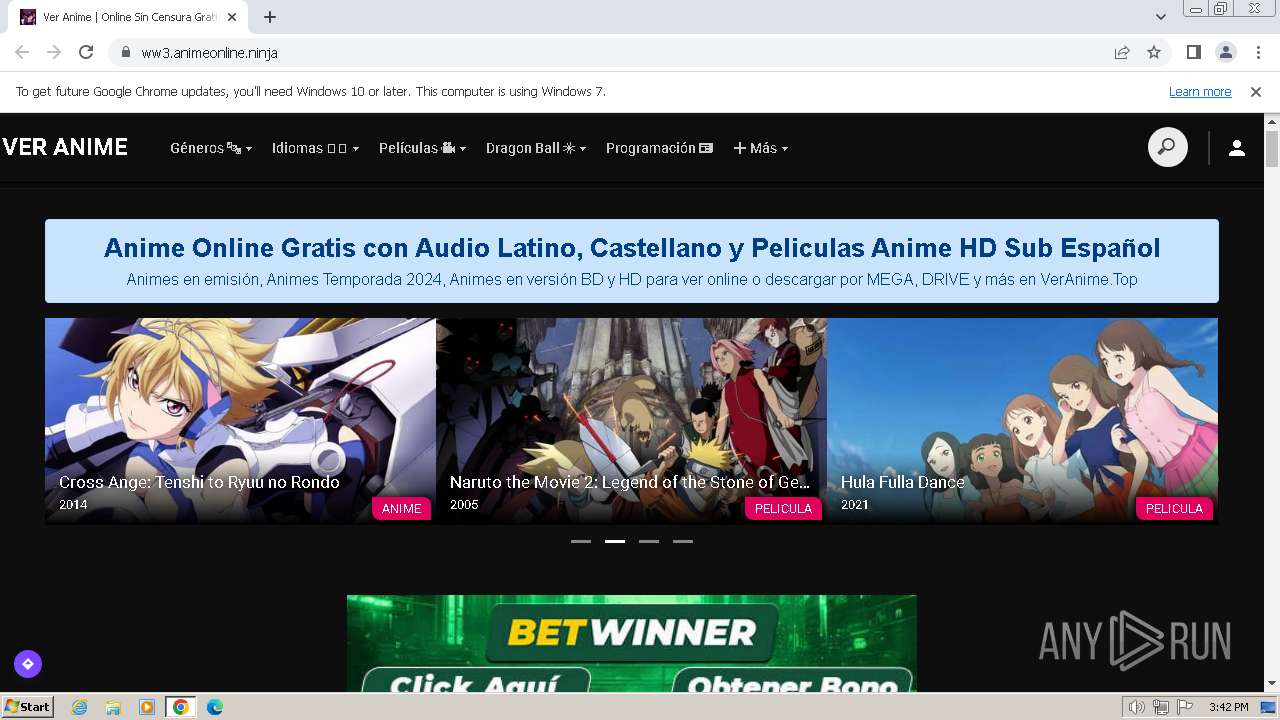Select the first carousel indicator
This screenshot has height=720, width=1280.
tap(581, 541)
